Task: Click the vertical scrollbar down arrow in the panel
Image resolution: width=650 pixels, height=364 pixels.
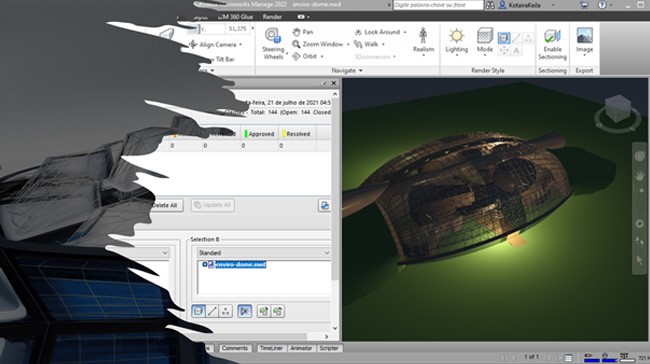Action: coord(335,328)
